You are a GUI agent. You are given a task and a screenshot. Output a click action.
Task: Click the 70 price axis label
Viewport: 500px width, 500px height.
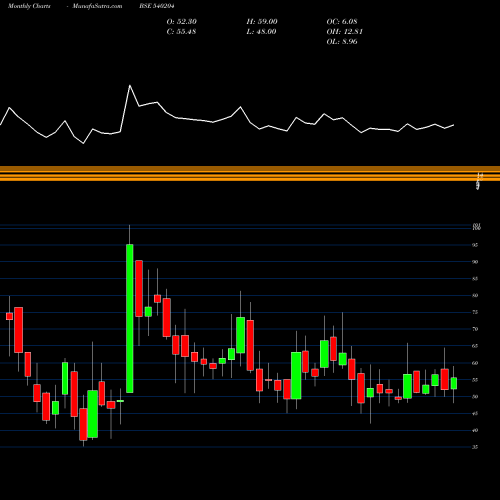click(475, 329)
